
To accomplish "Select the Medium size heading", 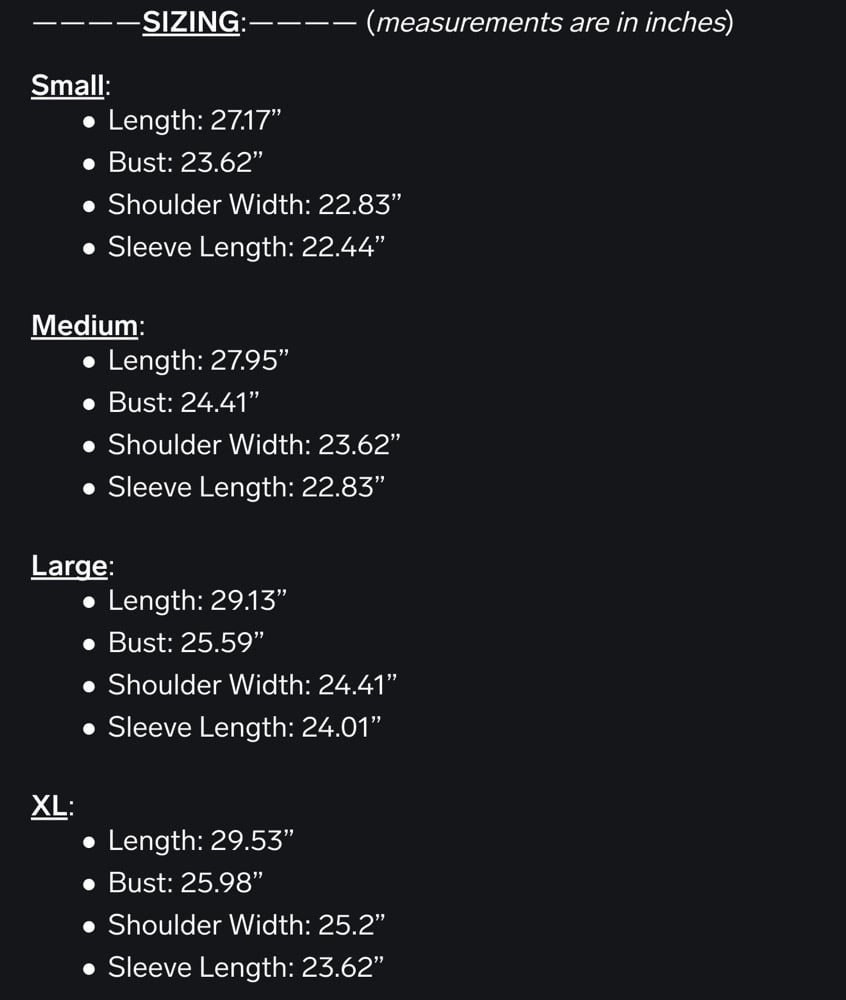I will point(85,326).
